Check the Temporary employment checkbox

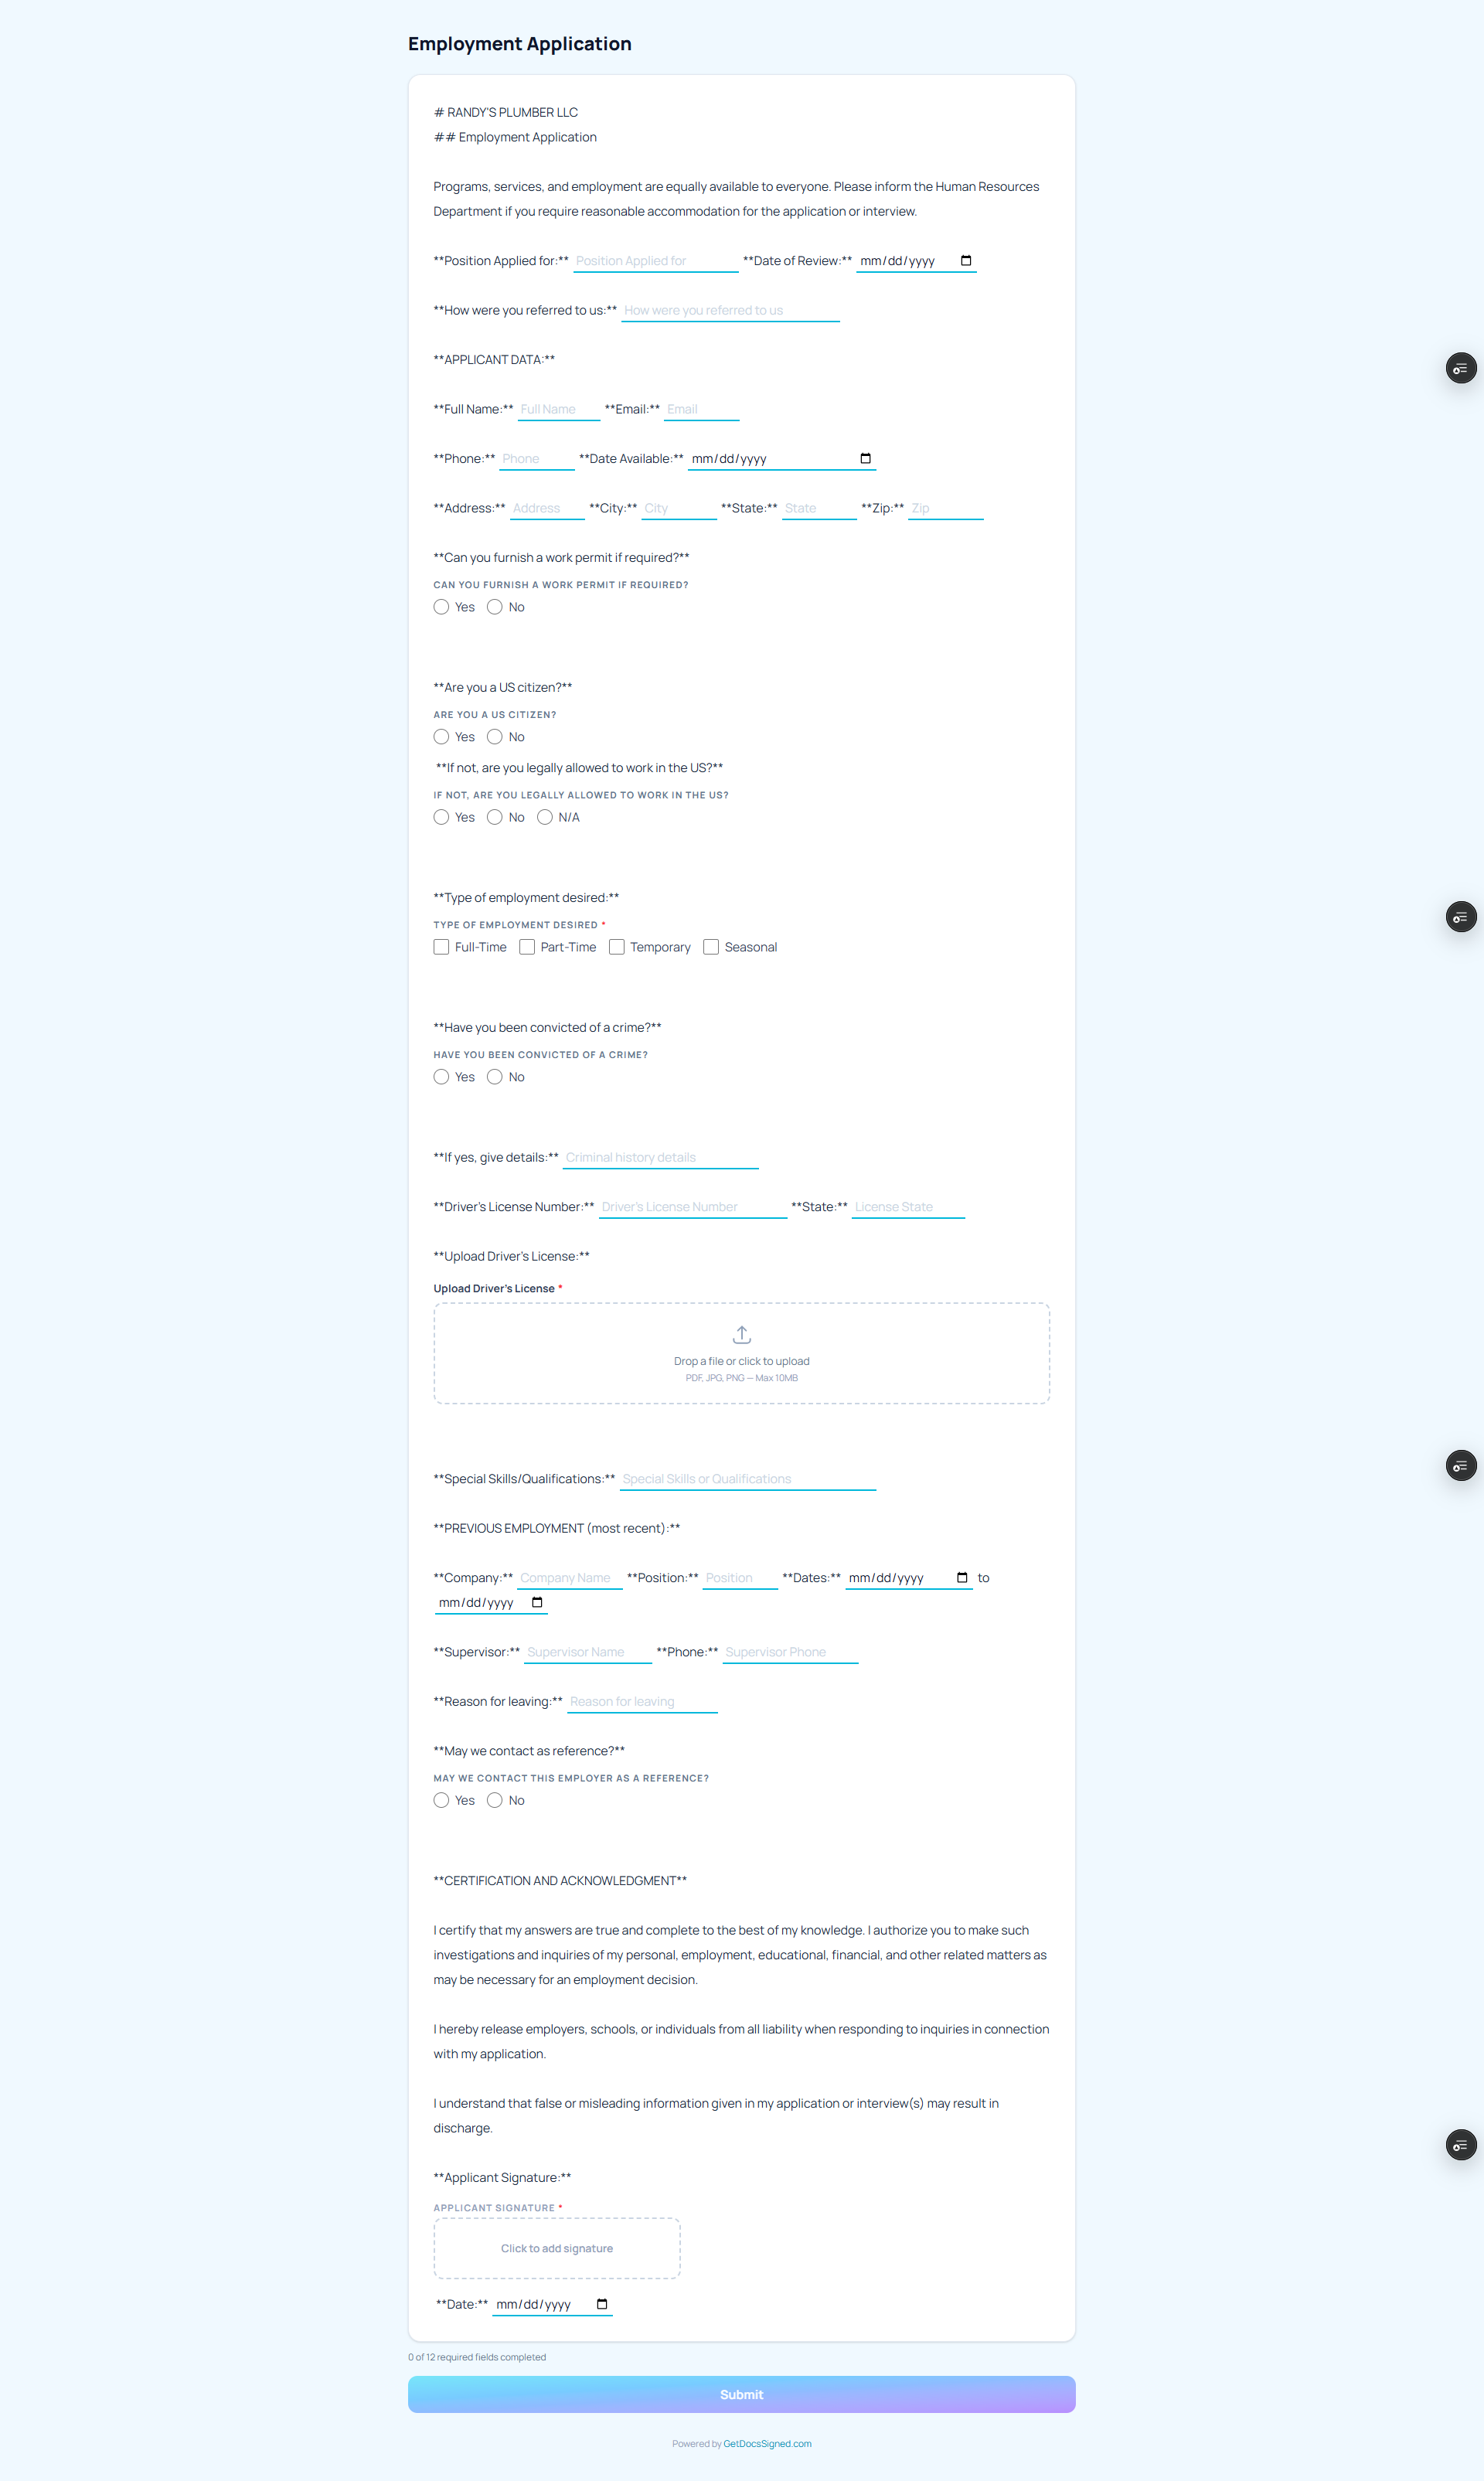617,947
